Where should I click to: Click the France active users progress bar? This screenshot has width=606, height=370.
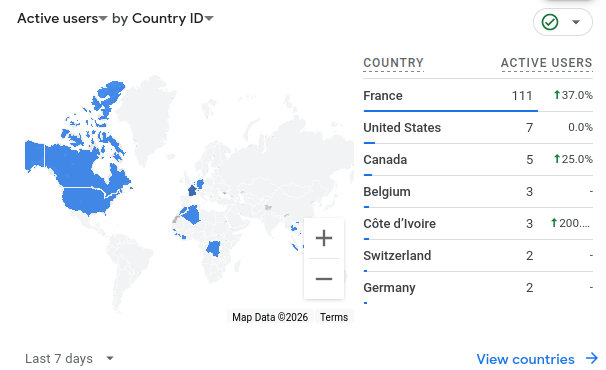(450, 111)
